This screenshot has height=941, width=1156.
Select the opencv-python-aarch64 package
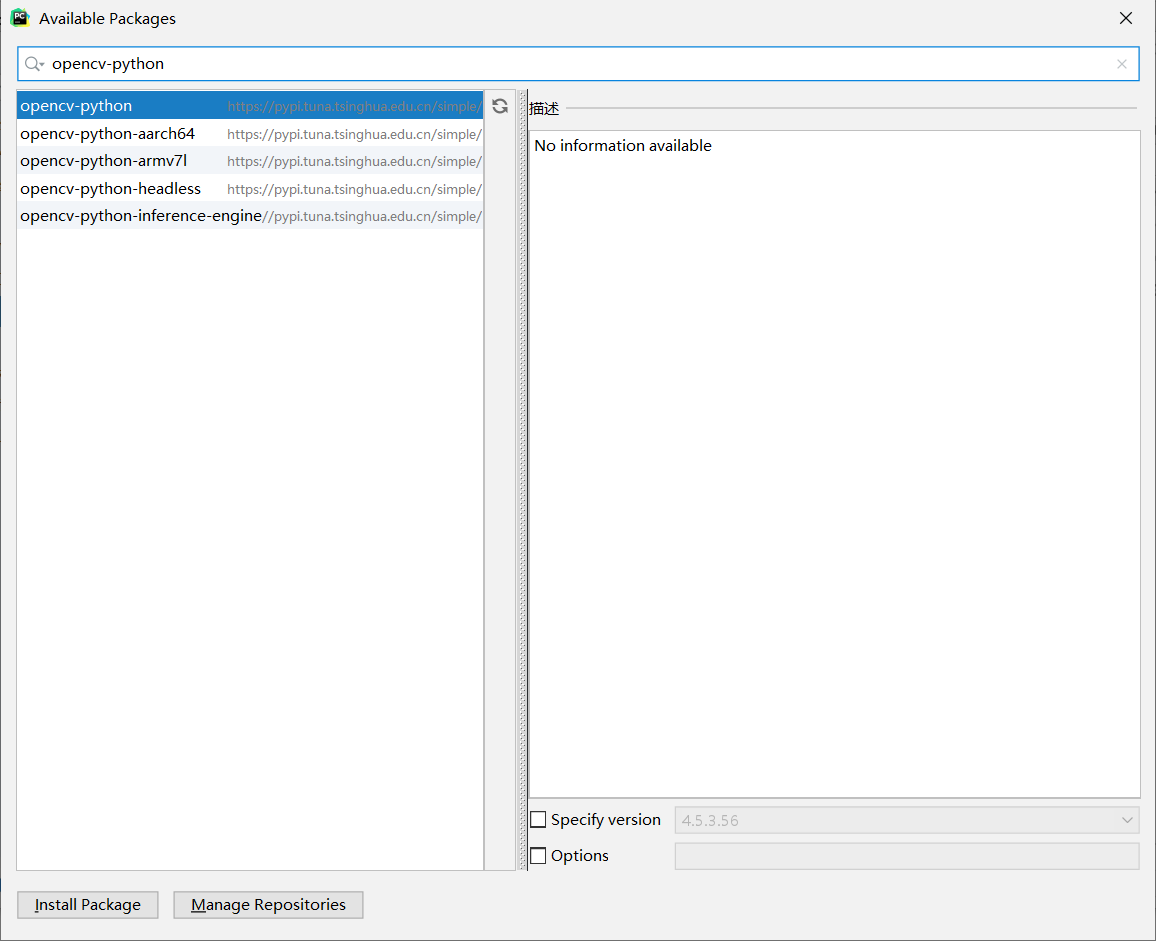(x=250, y=133)
